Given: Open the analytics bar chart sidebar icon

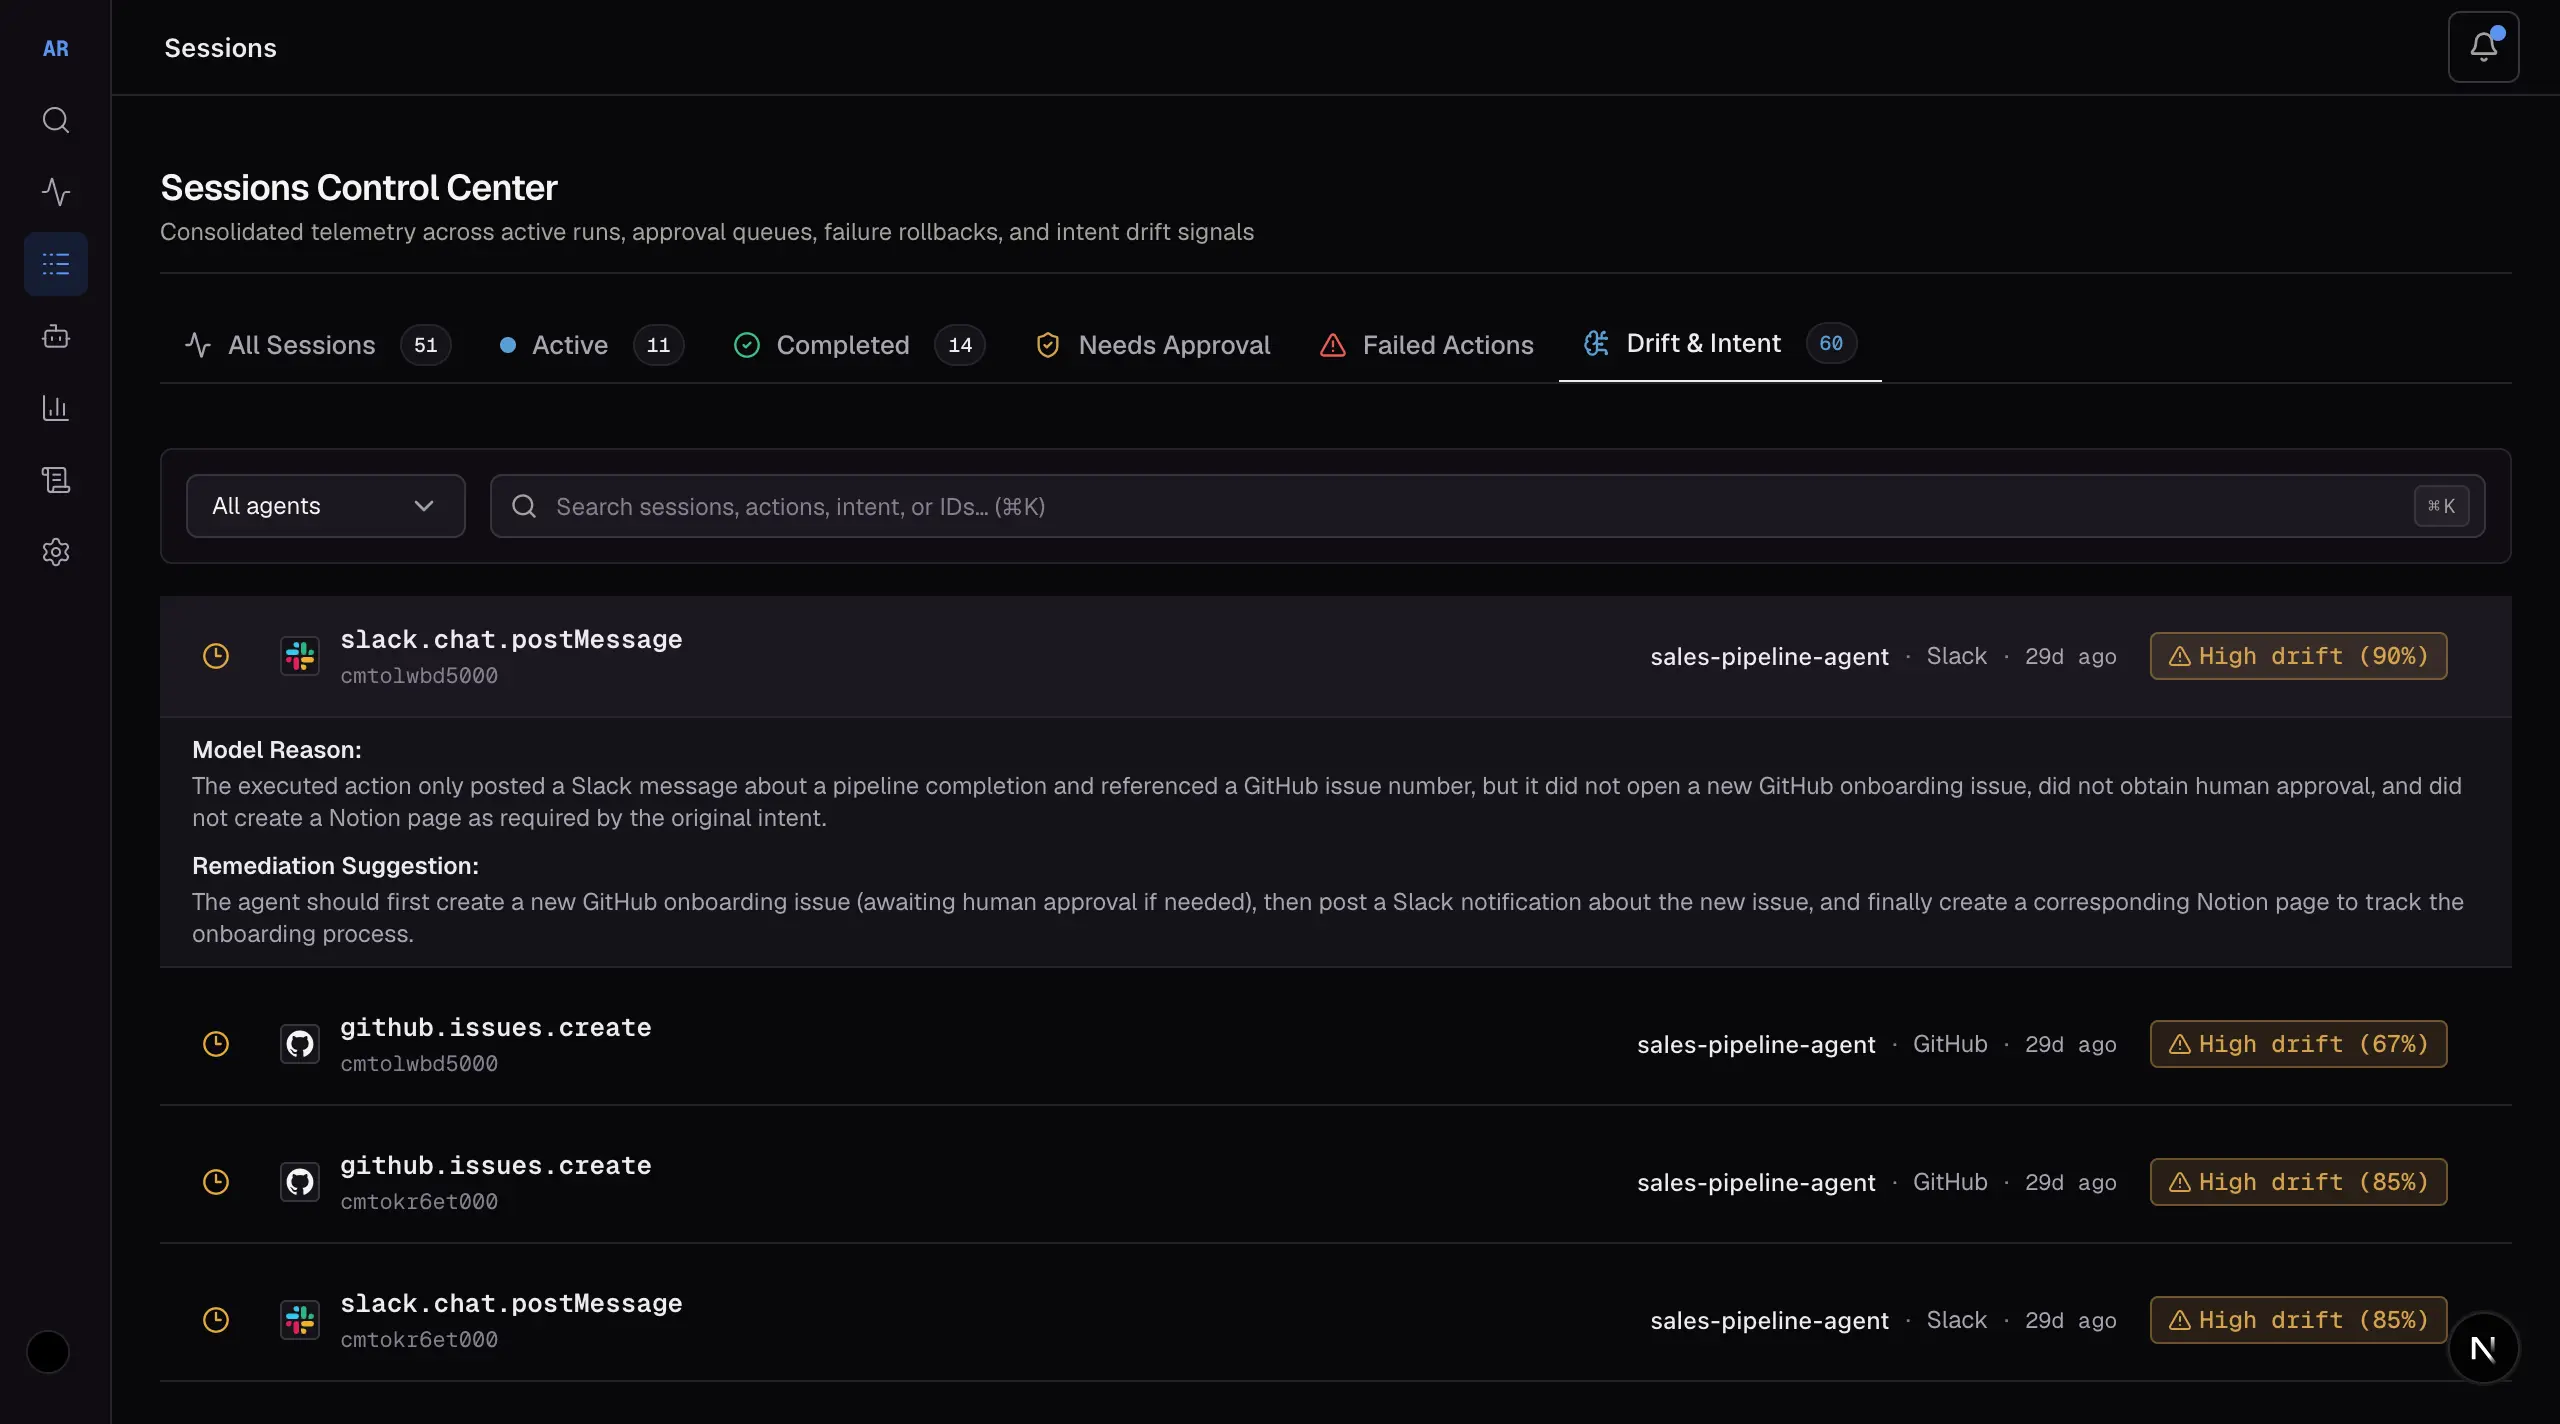Looking at the screenshot, I should pos(56,408).
